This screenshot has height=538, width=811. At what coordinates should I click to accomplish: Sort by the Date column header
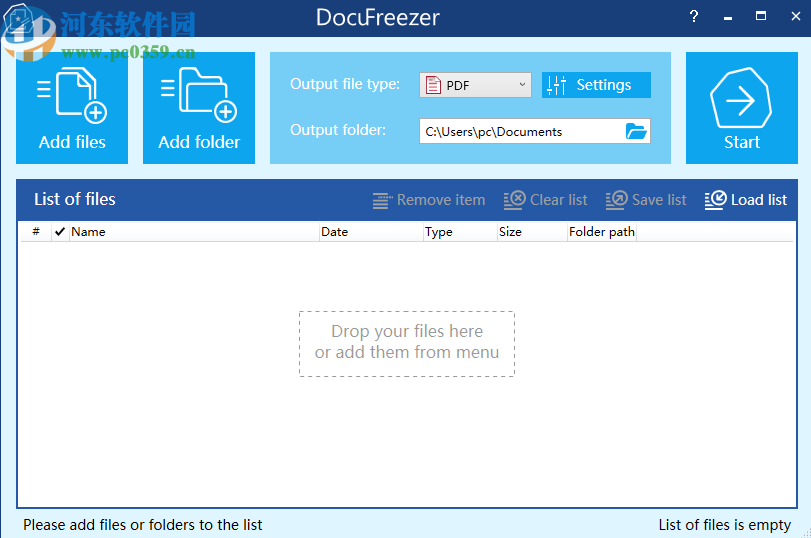[x=371, y=232]
